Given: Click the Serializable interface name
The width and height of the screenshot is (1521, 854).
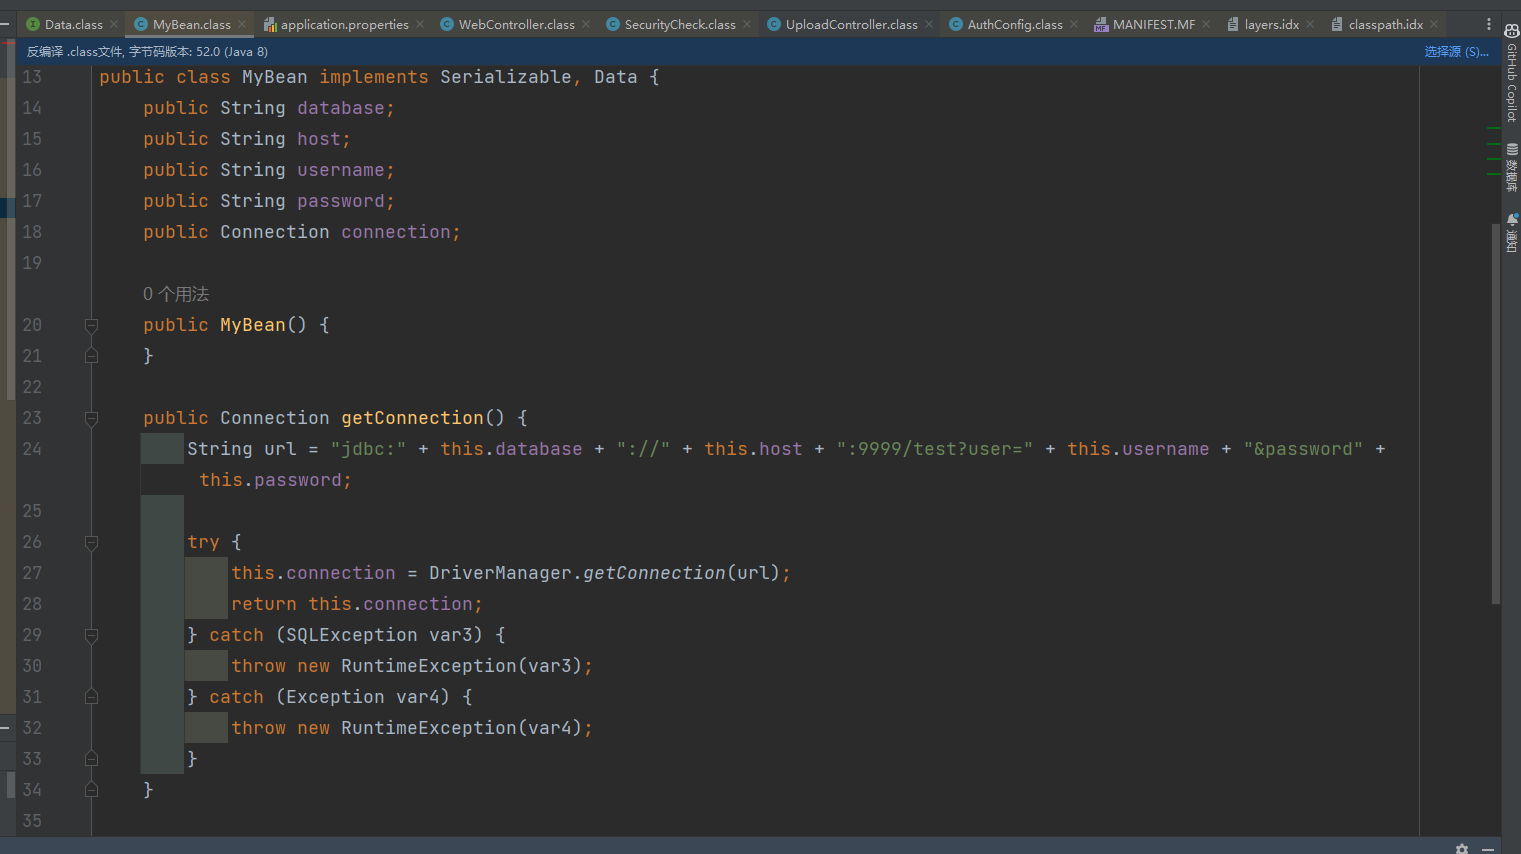Looking at the screenshot, I should tap(506, 77).
